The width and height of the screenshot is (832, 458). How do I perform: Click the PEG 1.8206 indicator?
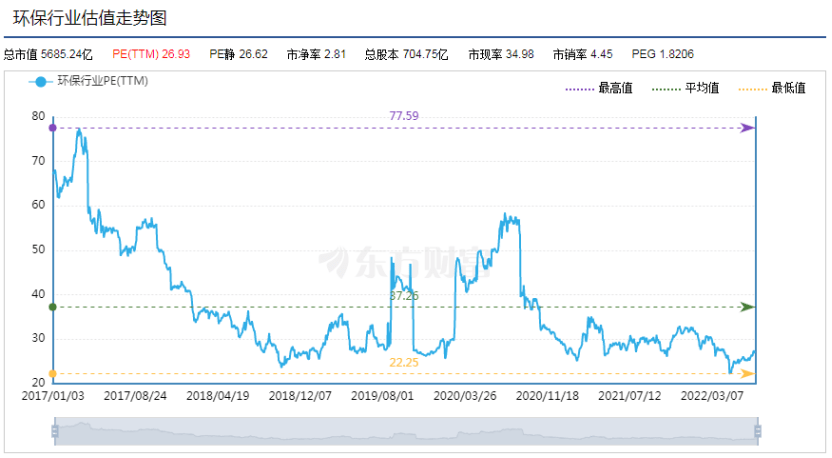coord(663,54)
